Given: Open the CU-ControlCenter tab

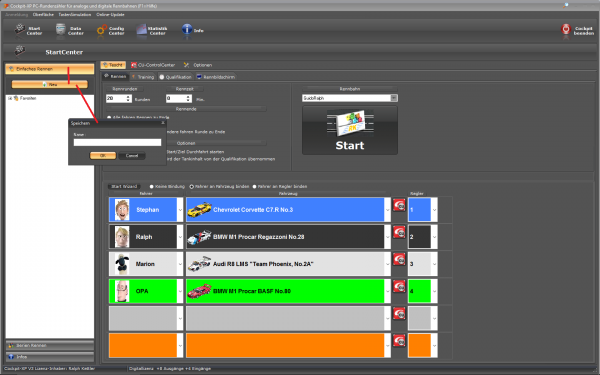Looking at the screenshot, I should pyautogui.click(x=153, y=65).
